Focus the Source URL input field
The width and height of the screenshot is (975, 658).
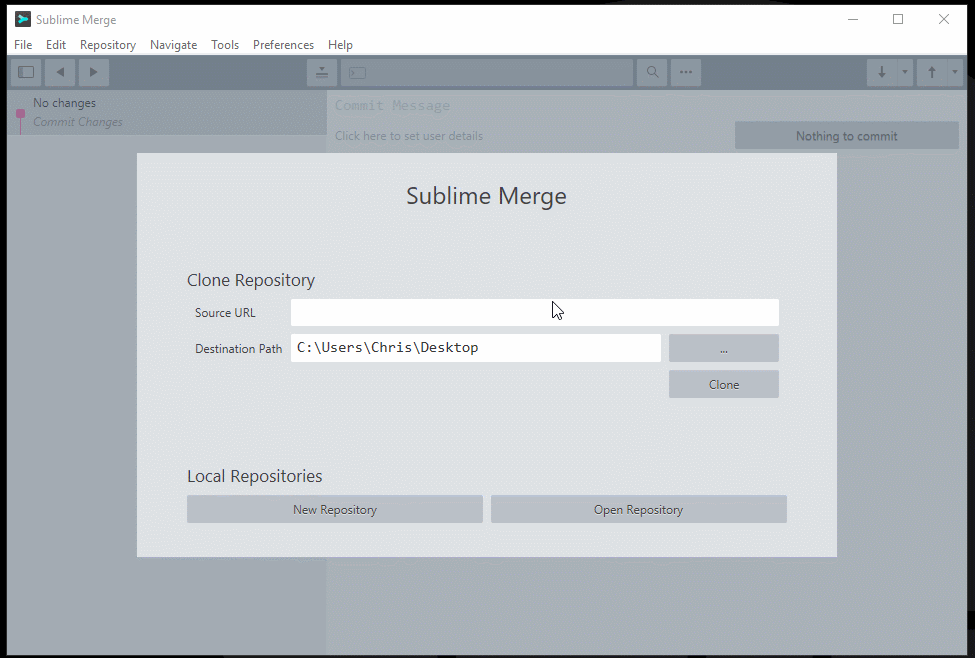pyautogui.click(x=535, y=312)
